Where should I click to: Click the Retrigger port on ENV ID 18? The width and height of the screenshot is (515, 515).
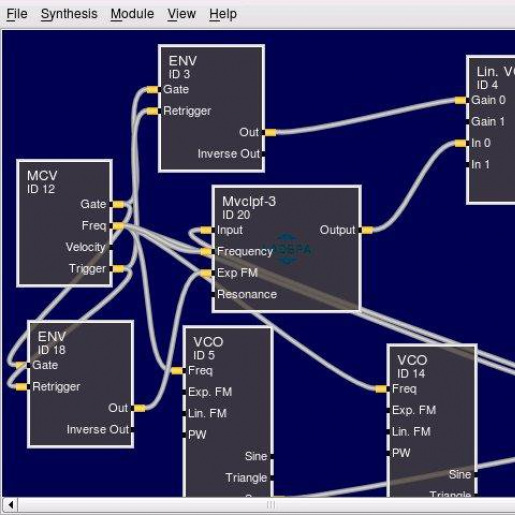click(x=22, y=387)
